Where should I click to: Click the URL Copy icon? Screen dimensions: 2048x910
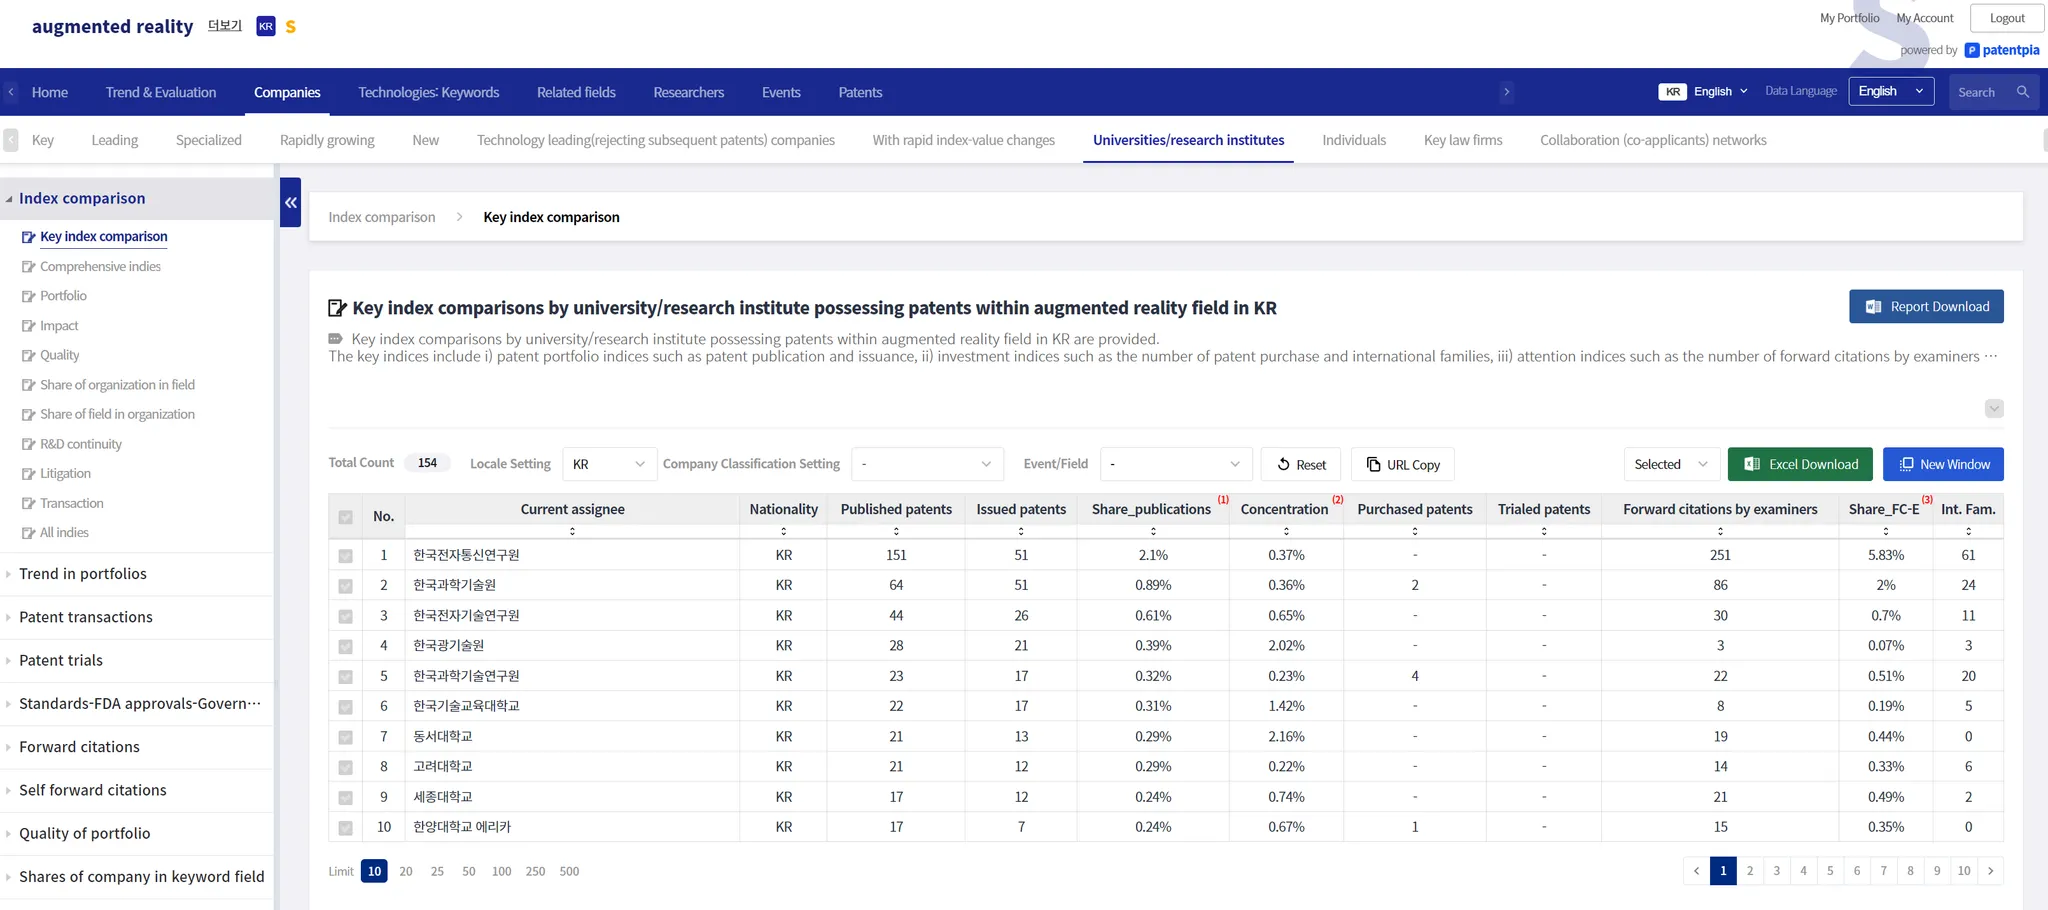[x=1373, y=464]
